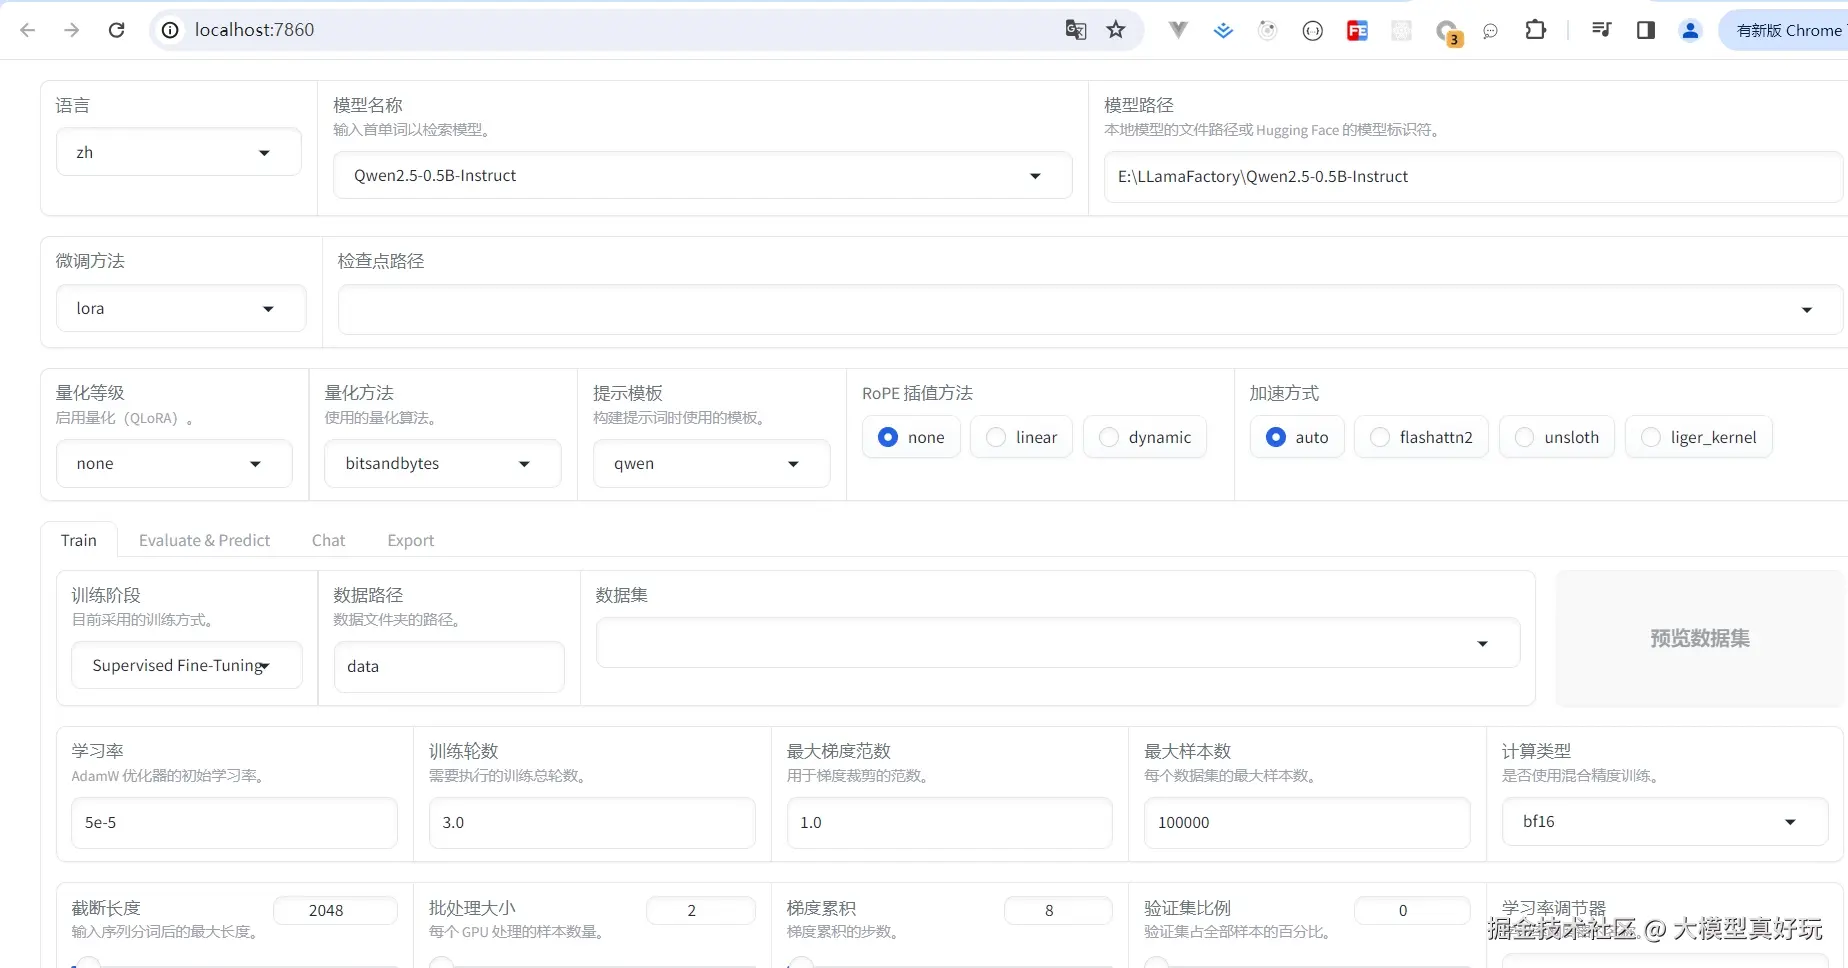Open the Chrome profile avatar

pyautogui.click(x=1691, y=30)
